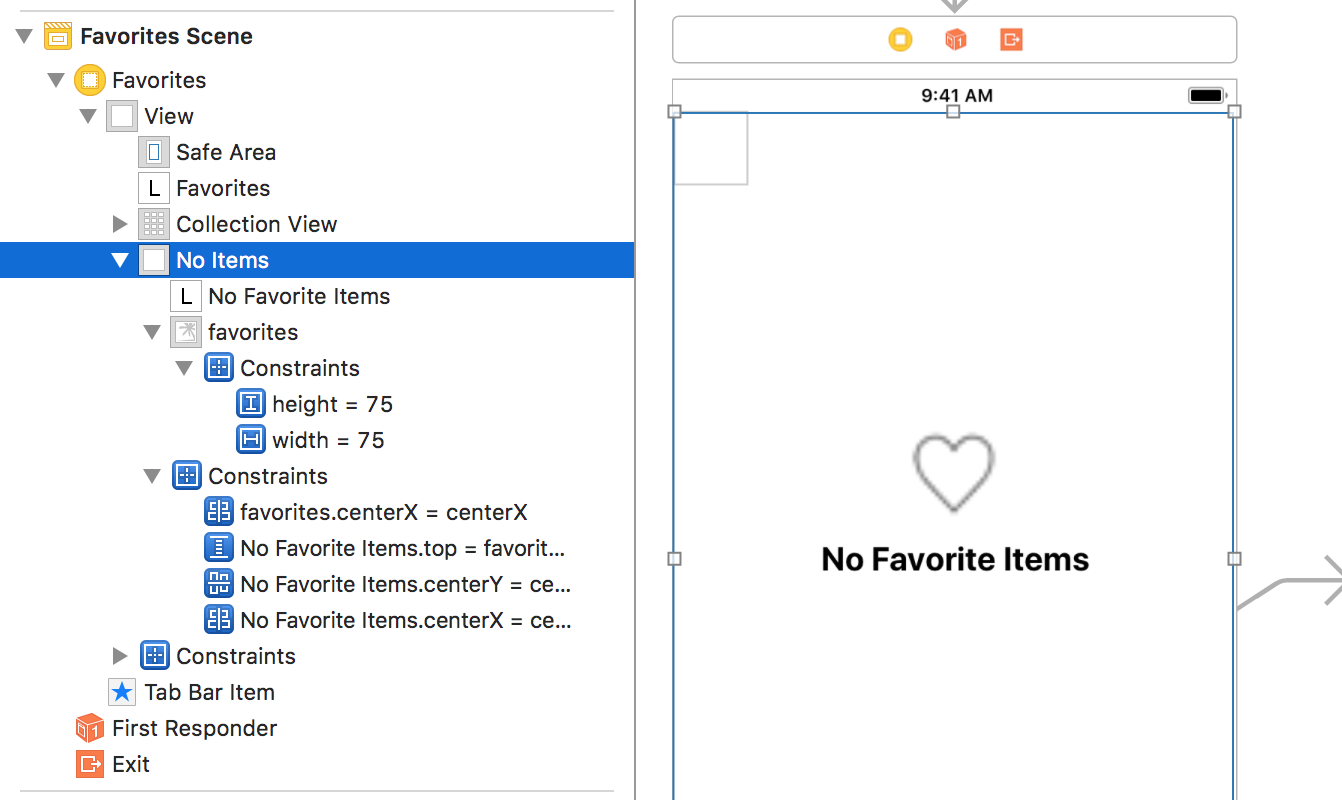Screen dimensions: 1342x800
Task: Click the Exit icon in scene dock
Action: point(1011,40)
